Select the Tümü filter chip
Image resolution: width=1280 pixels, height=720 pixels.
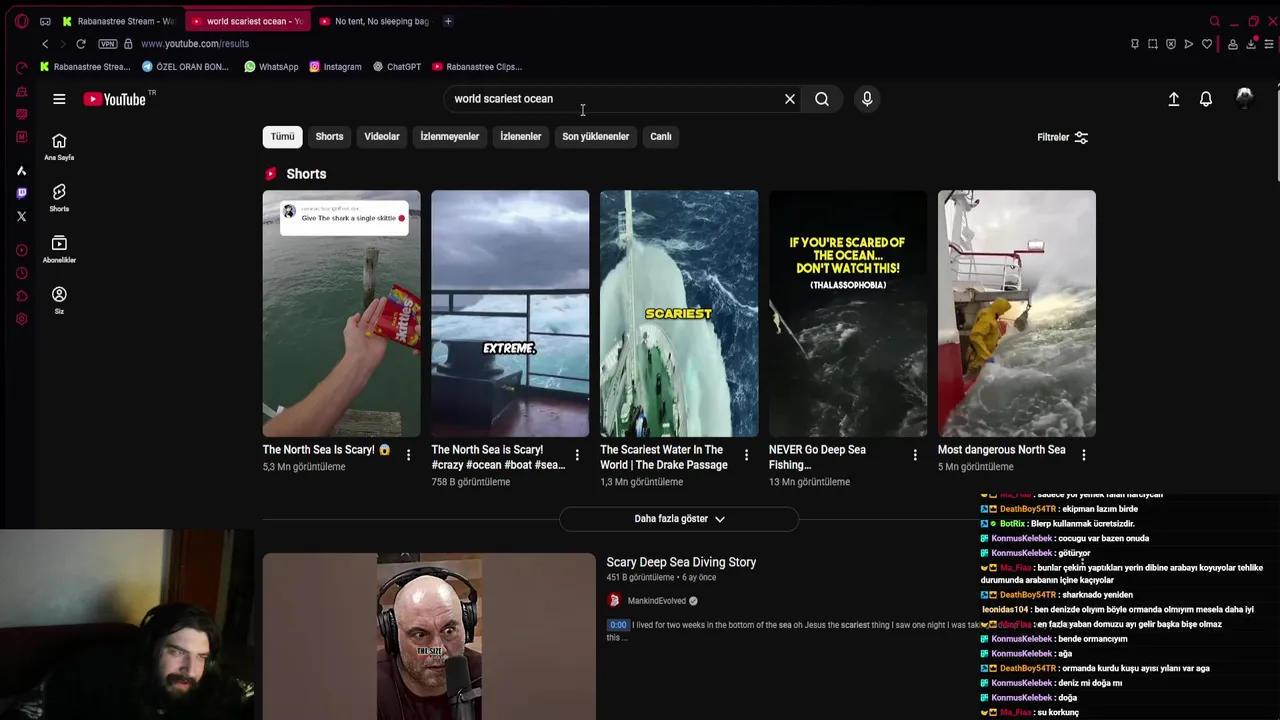coord(283,137)
